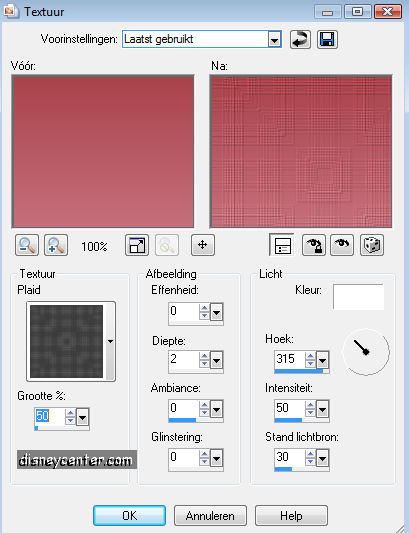Image resolution: width=409 pixels, height=533 pixels.
Task: Toggle the show/hide previews button
Action: click(x=282, y=245)
